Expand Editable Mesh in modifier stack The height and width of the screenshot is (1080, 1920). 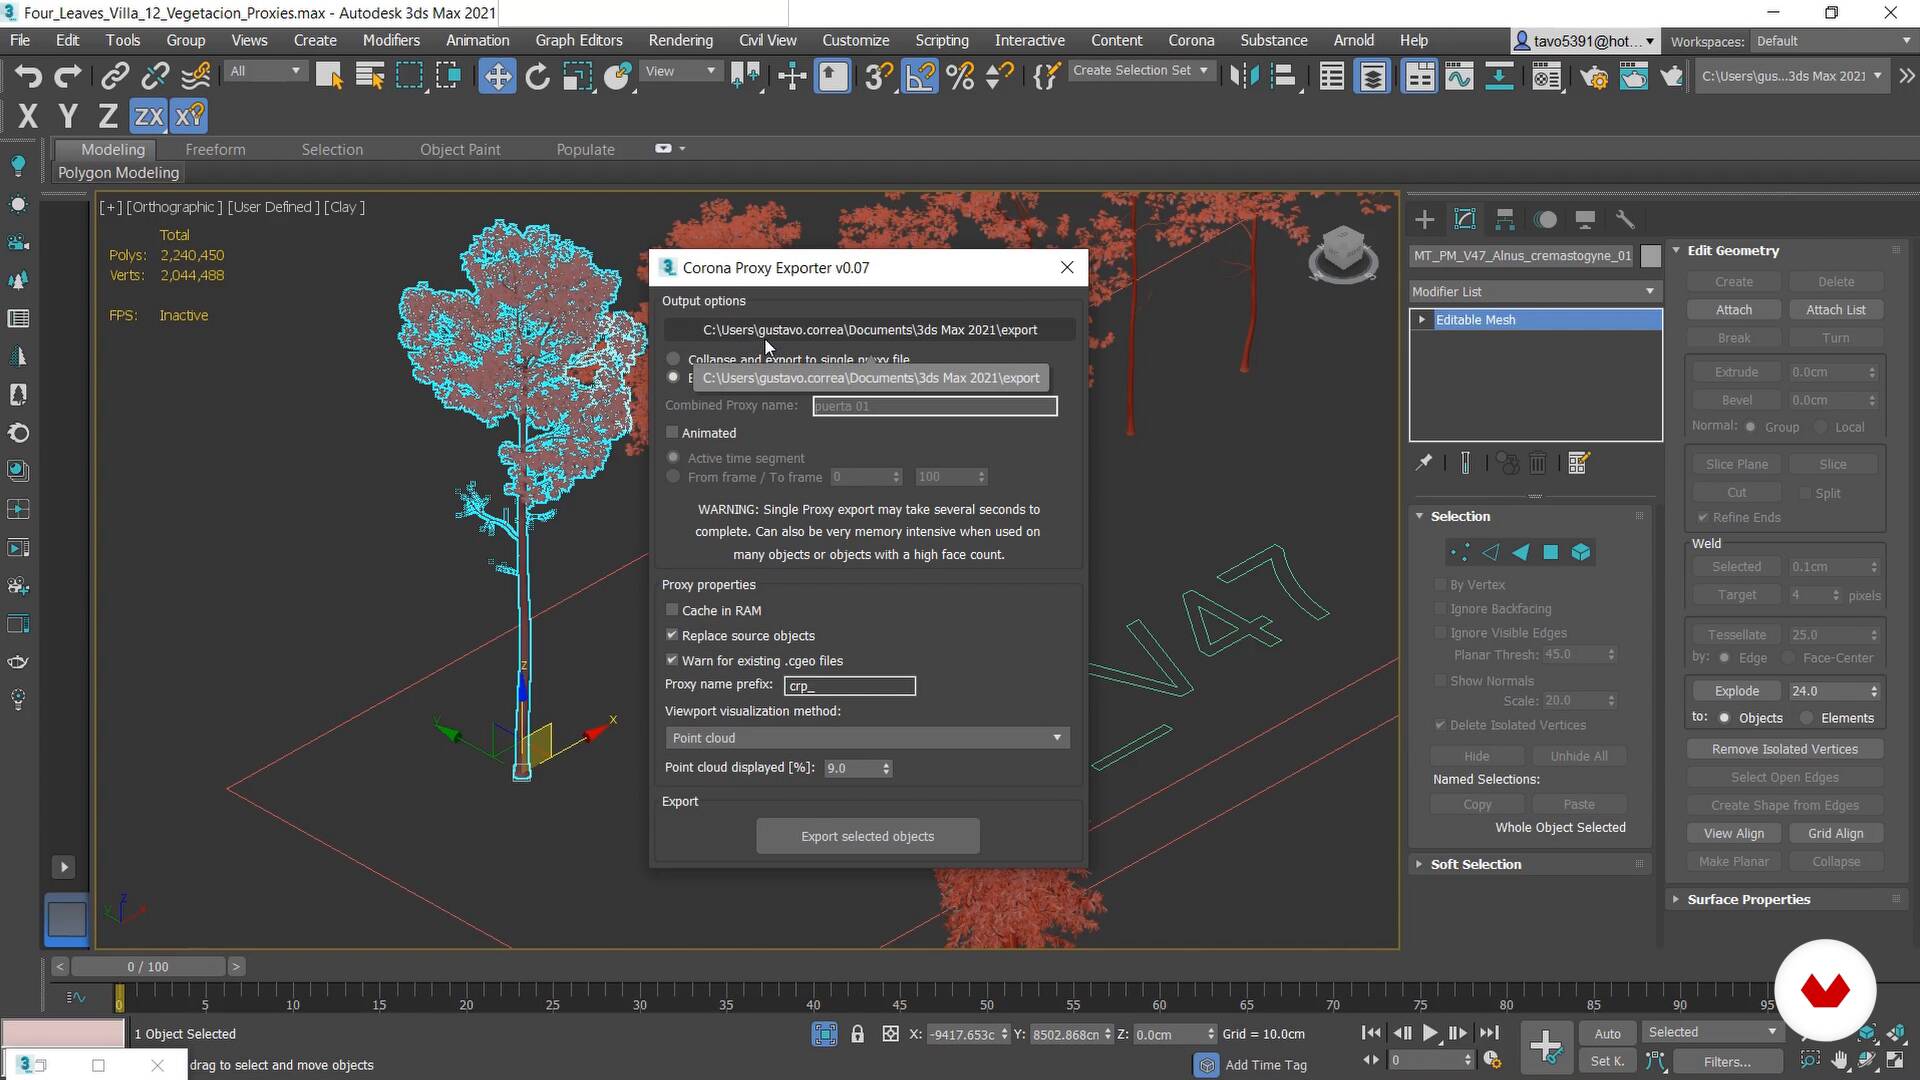[x=1422, y=319]
